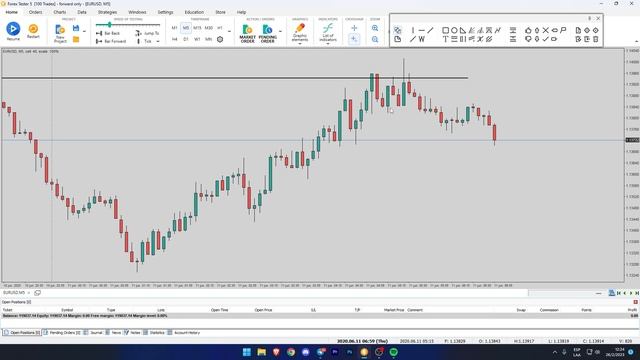Switch to the Statistics tab
This screenshot has width=640, height=360.
154,333
